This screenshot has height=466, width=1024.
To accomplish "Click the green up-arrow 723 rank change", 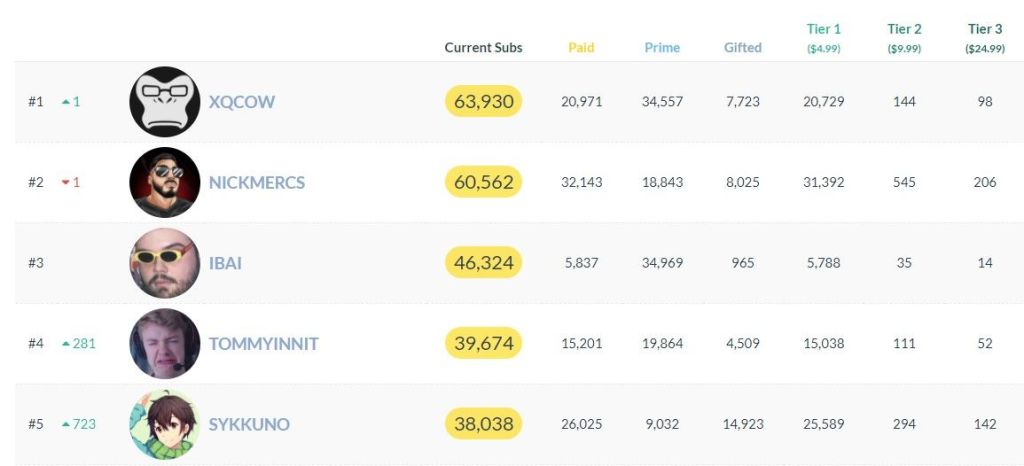I will (78, 424).
